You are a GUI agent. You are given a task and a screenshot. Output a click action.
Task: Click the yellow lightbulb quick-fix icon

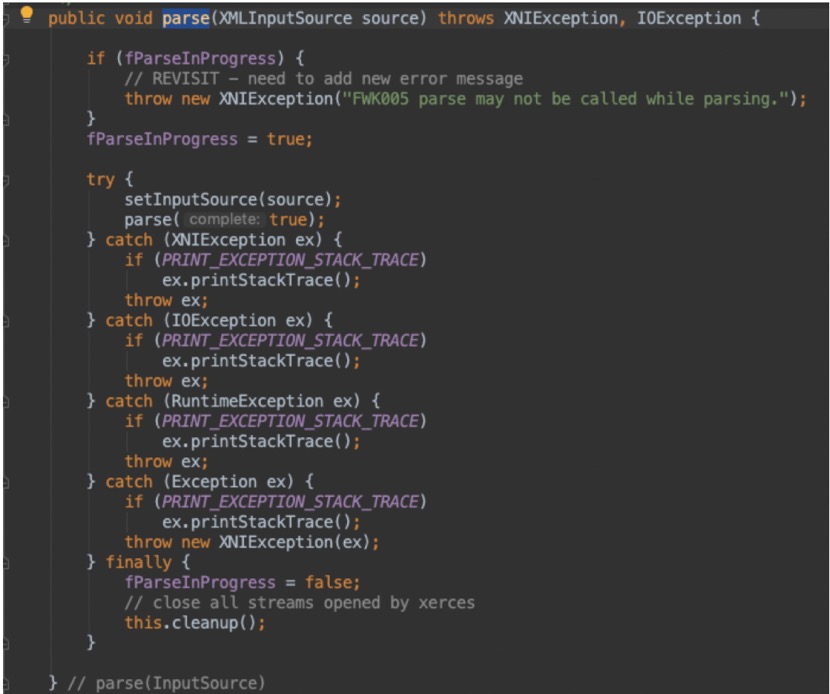pos(26,15)
